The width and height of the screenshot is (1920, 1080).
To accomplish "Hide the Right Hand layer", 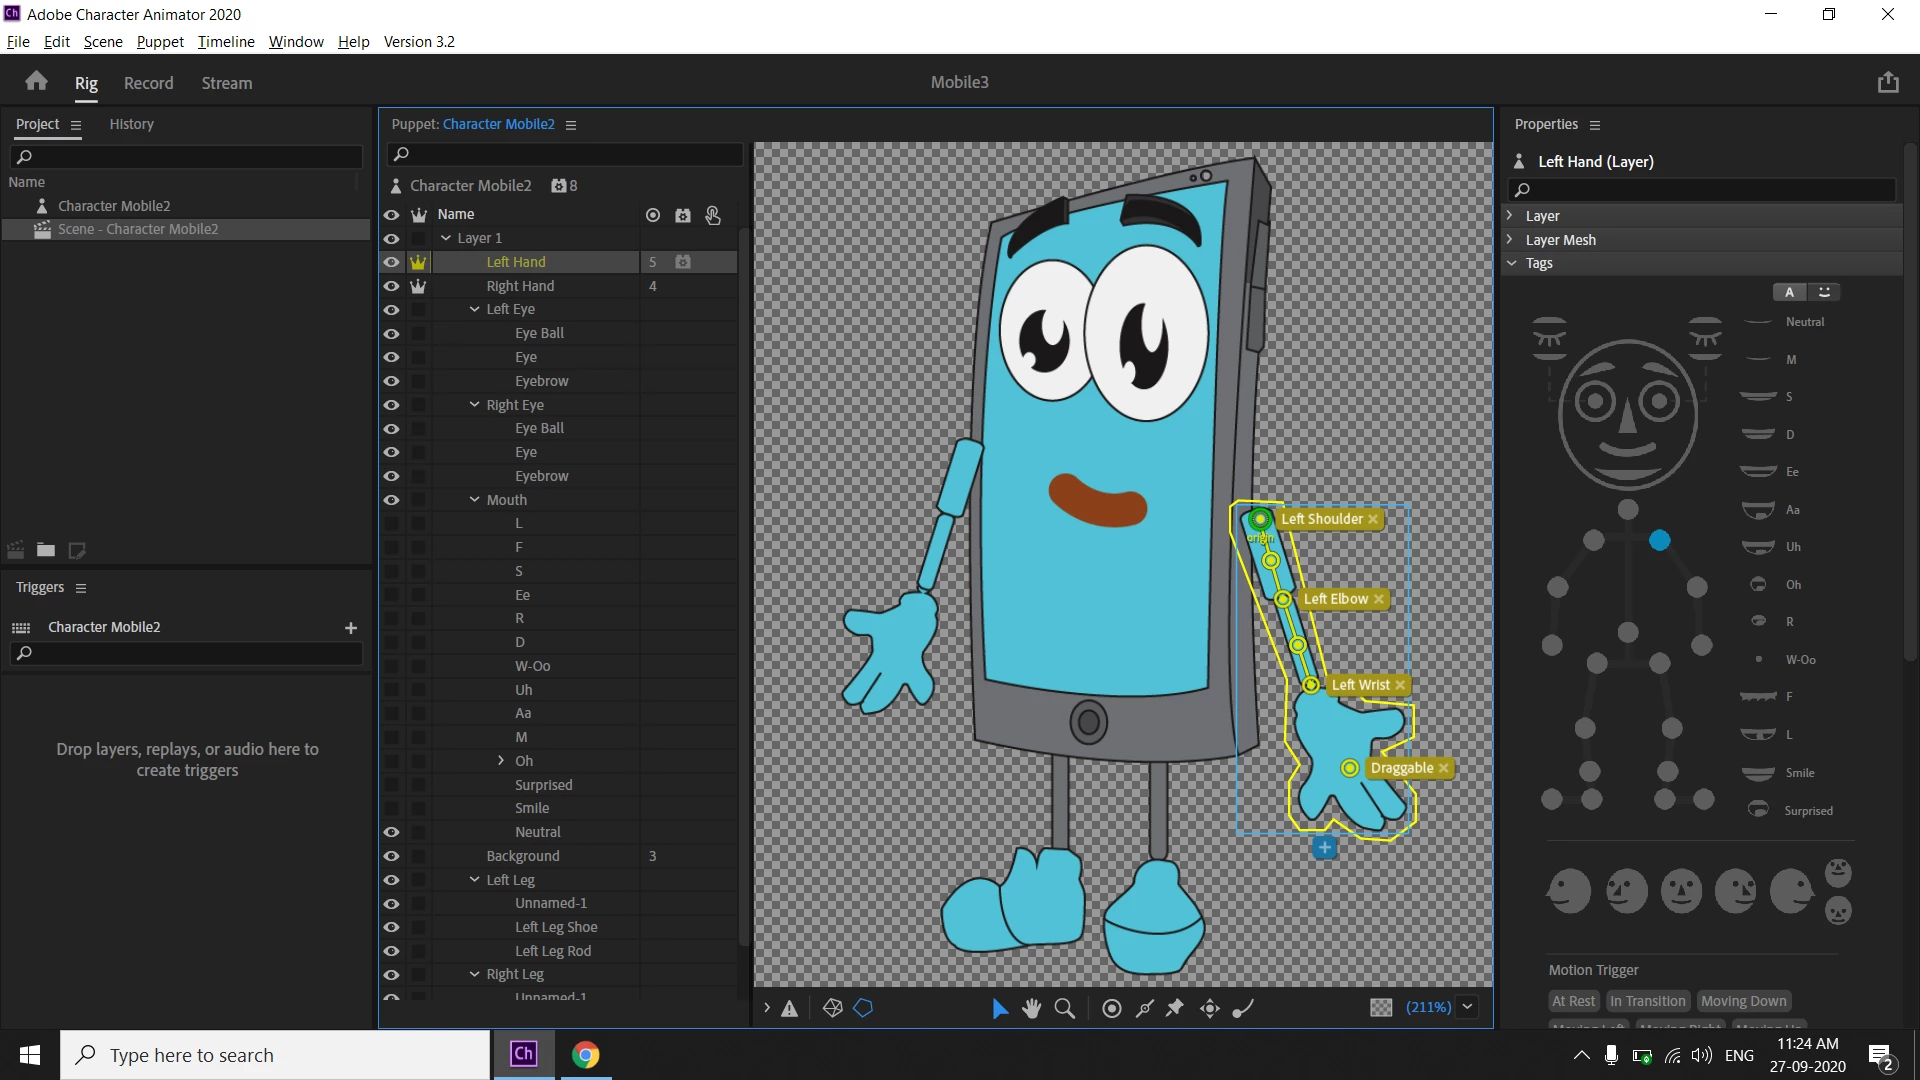I will 391,286.
